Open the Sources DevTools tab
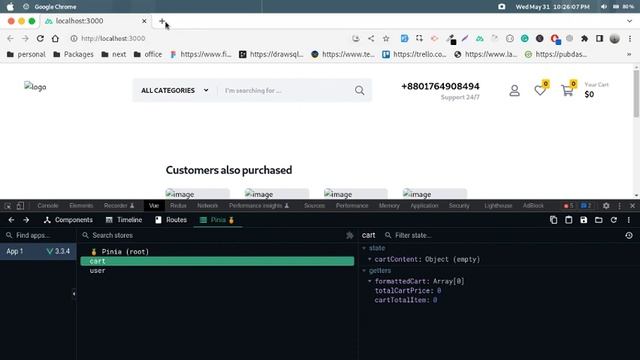The height and width of the screenshot is (360, 640). click(x=314, y=206)
